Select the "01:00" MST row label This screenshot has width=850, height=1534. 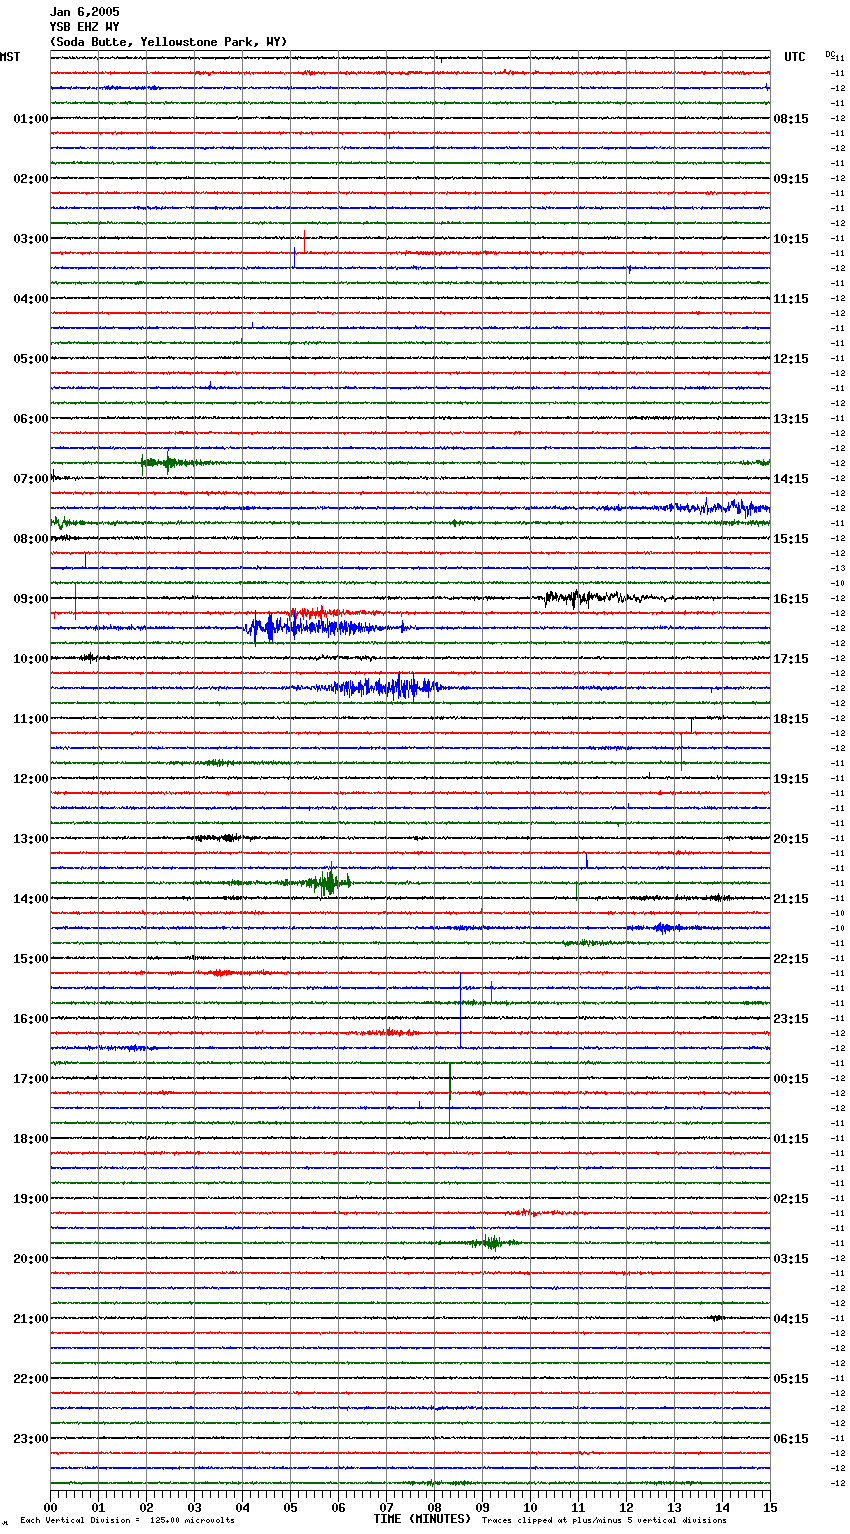pos(31,119)
